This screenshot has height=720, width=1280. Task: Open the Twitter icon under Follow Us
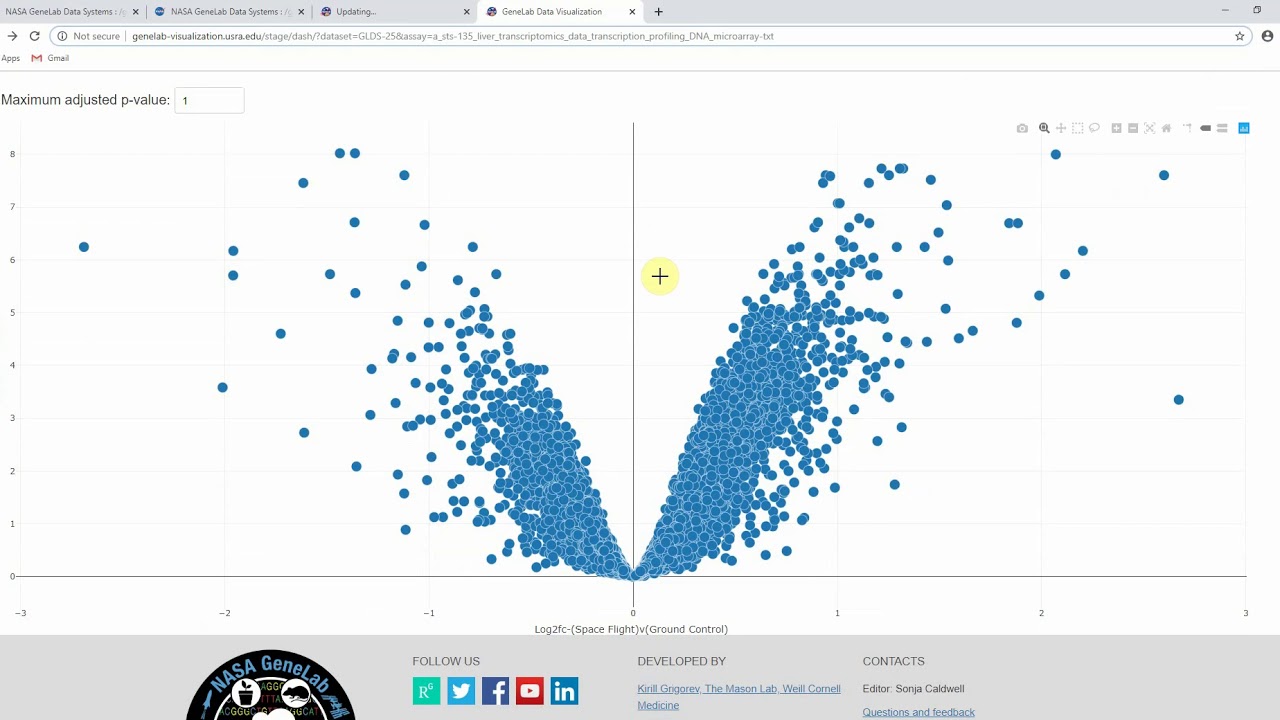click(x=461, y=691)
